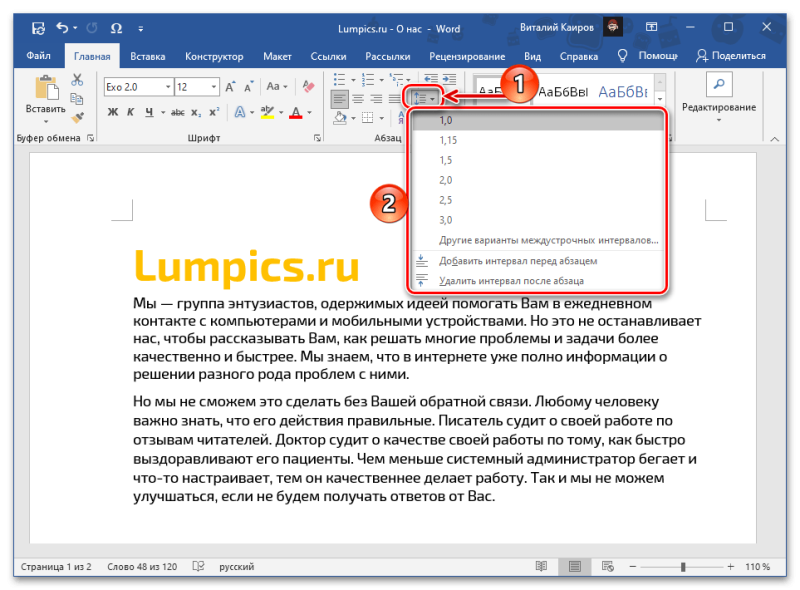Apply the Text Effects outlined A
The width and height of the screenshot is (800, 590).
point(240,112)
